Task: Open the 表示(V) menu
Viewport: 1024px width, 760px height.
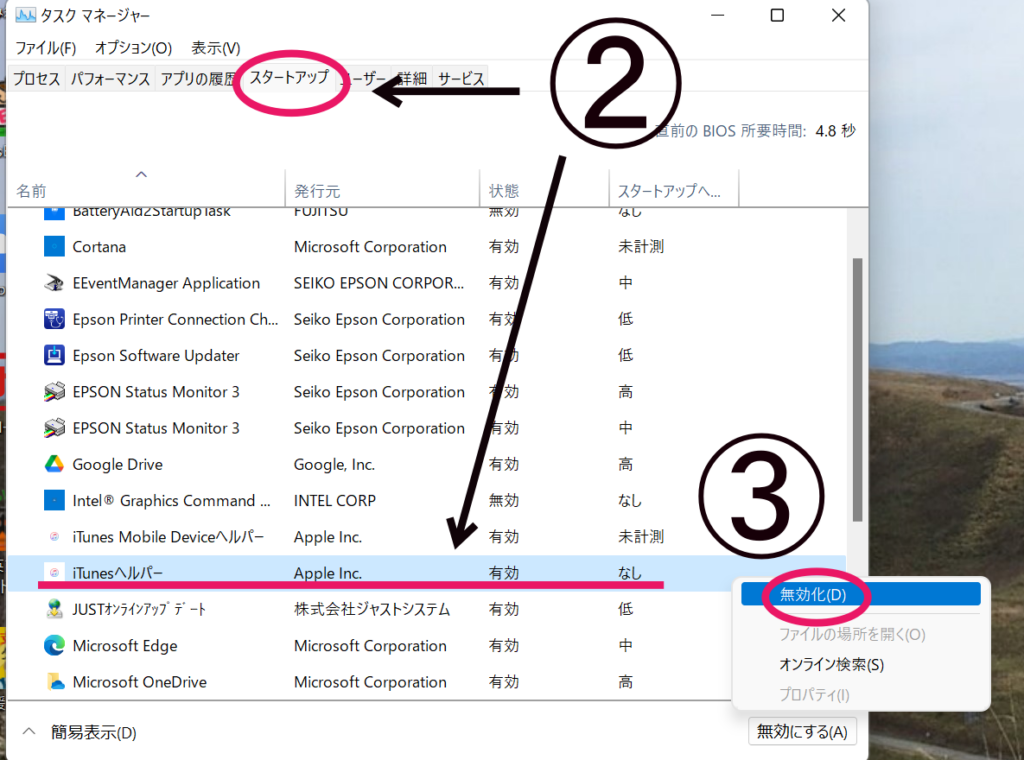Action: [x=216, y=48]
